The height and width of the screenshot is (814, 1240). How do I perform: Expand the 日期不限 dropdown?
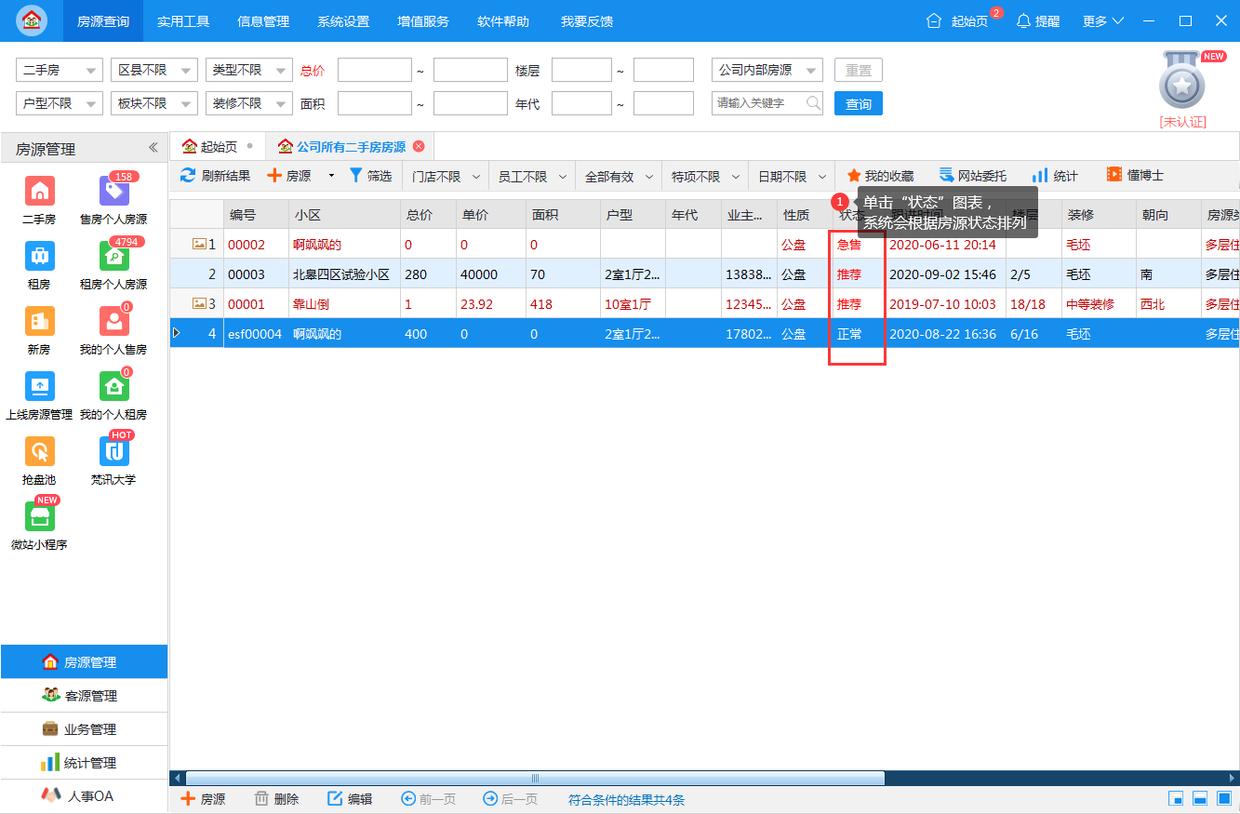click(790, 175)
